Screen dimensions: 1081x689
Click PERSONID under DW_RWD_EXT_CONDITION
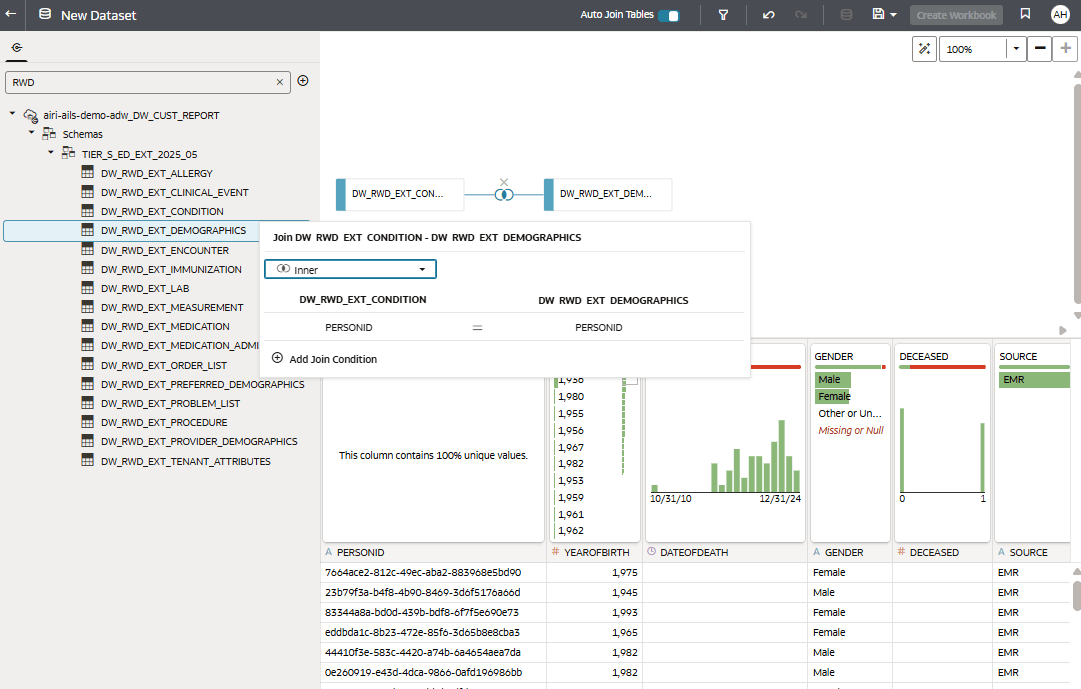[x=349, y=328]
